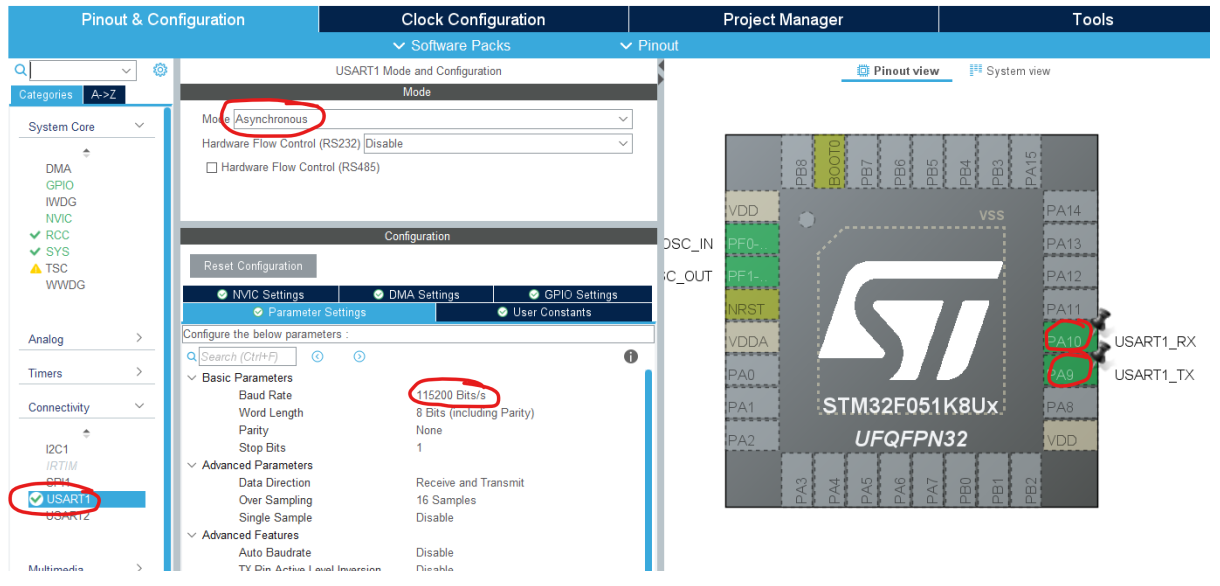The width and height of the screenshot is (1220, 586).
Task: Click the magnifier icon above Categories
Action: [x=21, y=70]
